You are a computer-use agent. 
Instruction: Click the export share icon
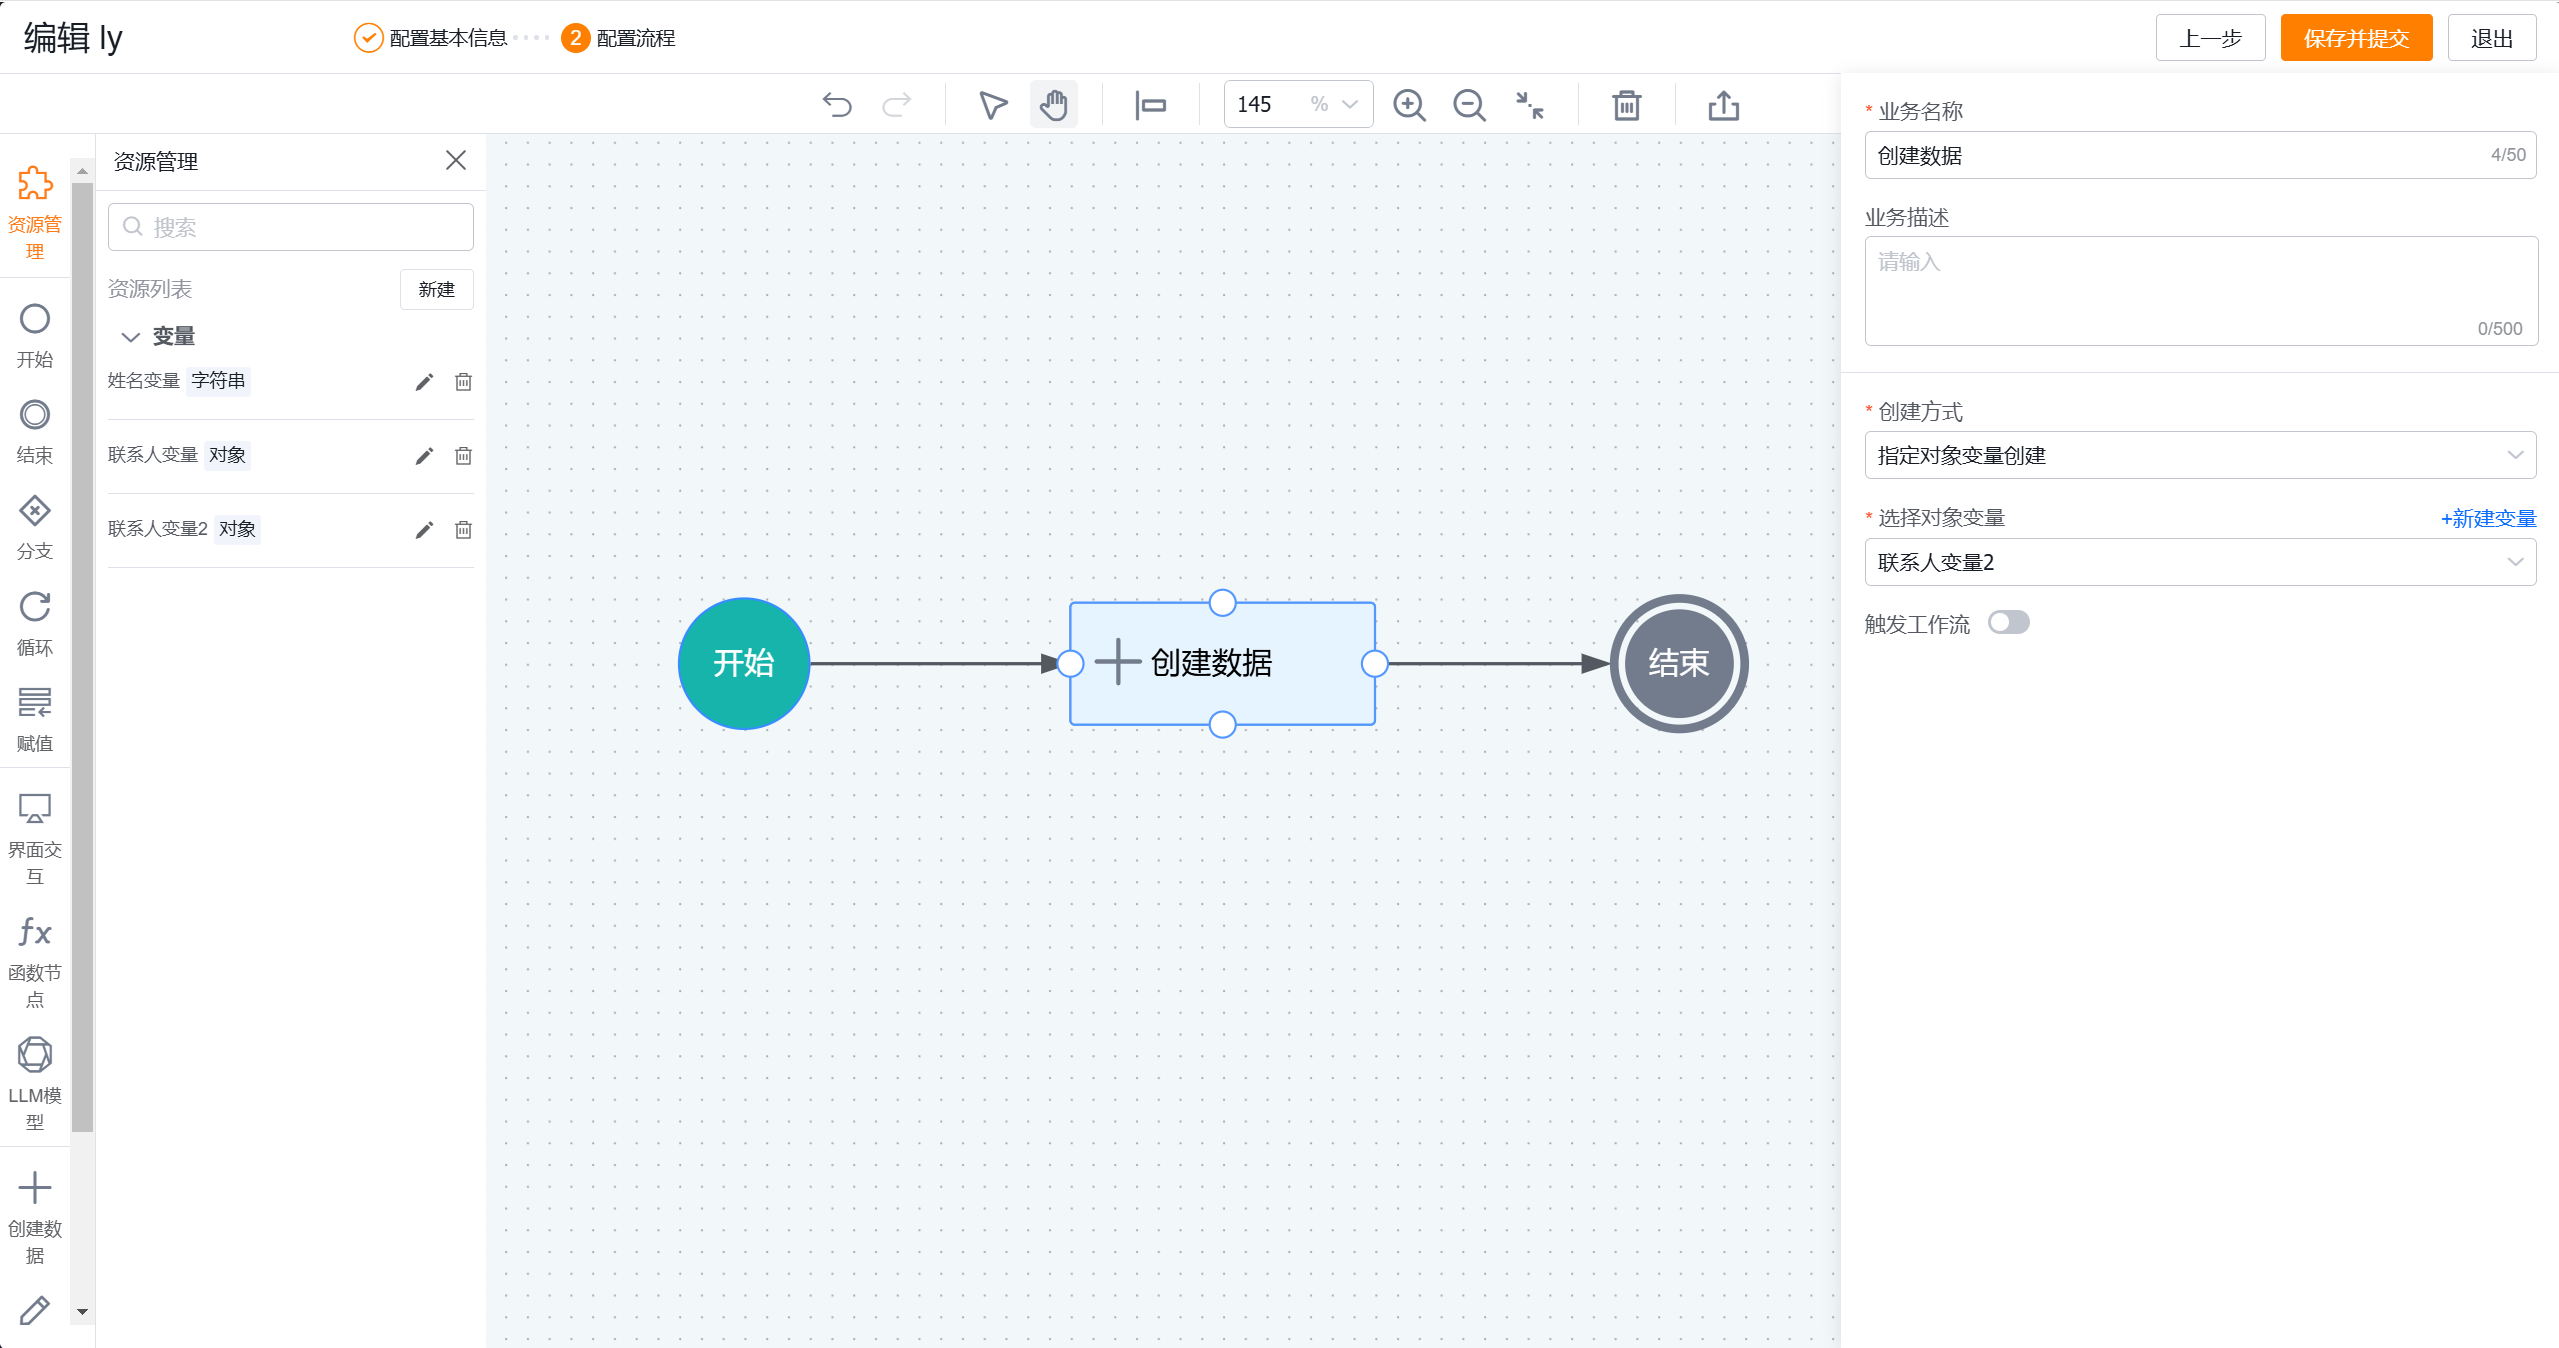[x=1724, y=105]
